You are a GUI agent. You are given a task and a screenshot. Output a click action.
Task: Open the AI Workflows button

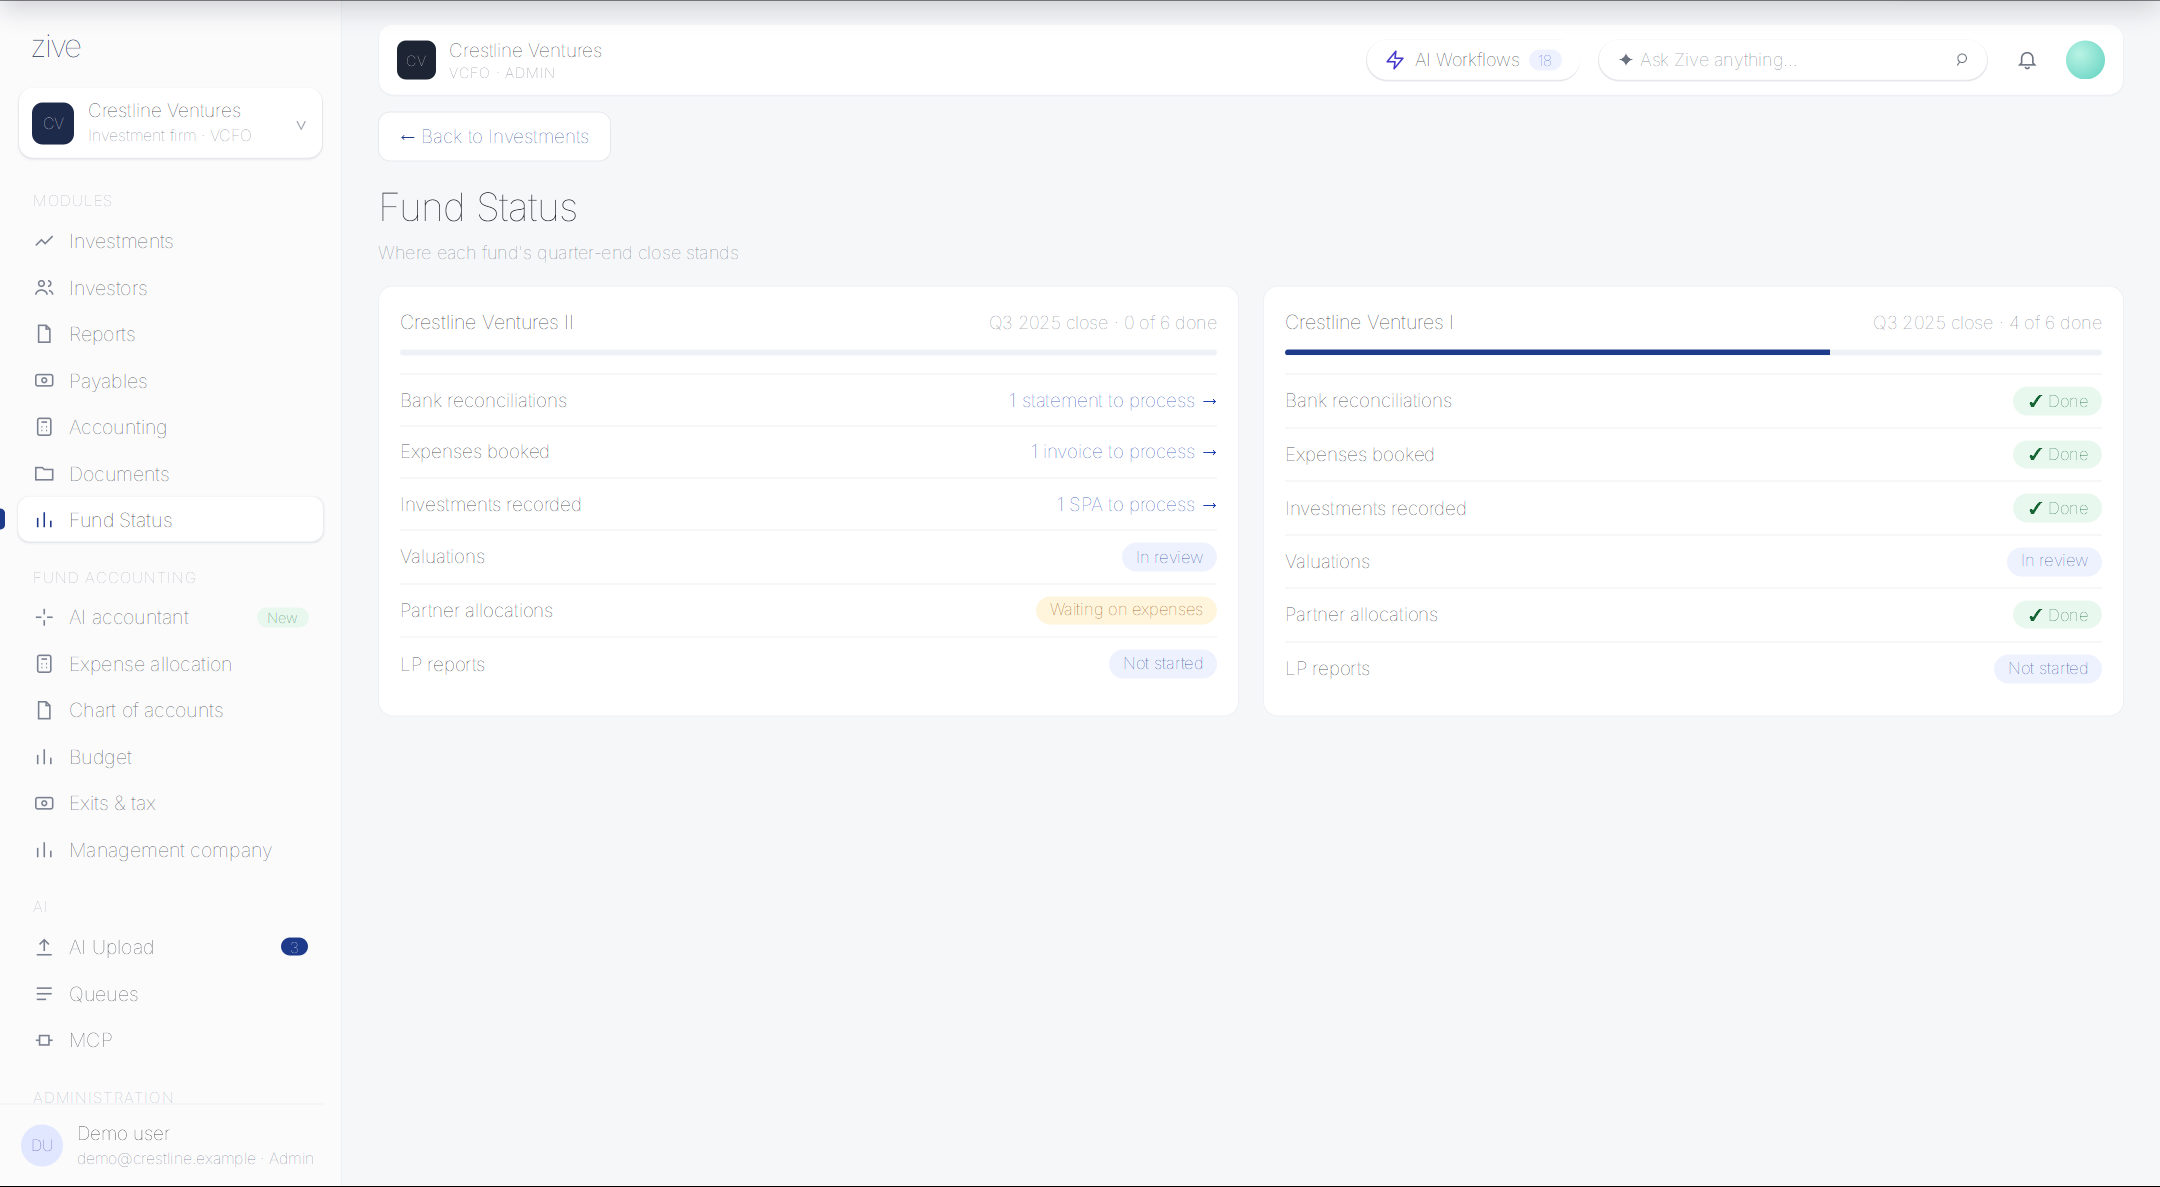(x=1472, y=60)
